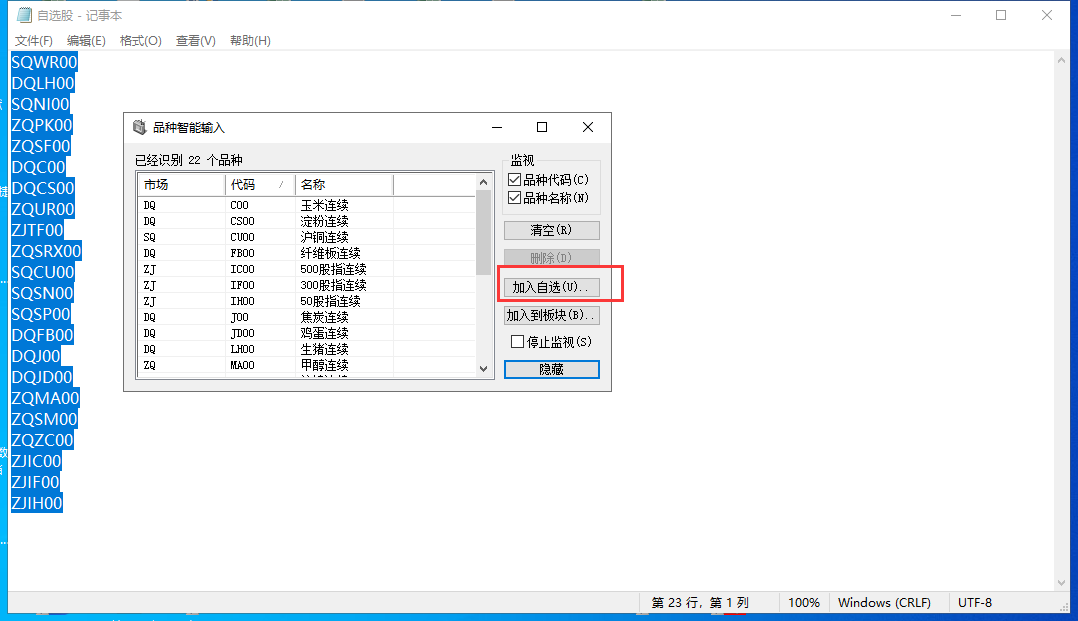Click the 第 23 行, 第 1 列 status entry
1078x621 pixels.
[x=700, y=602]
